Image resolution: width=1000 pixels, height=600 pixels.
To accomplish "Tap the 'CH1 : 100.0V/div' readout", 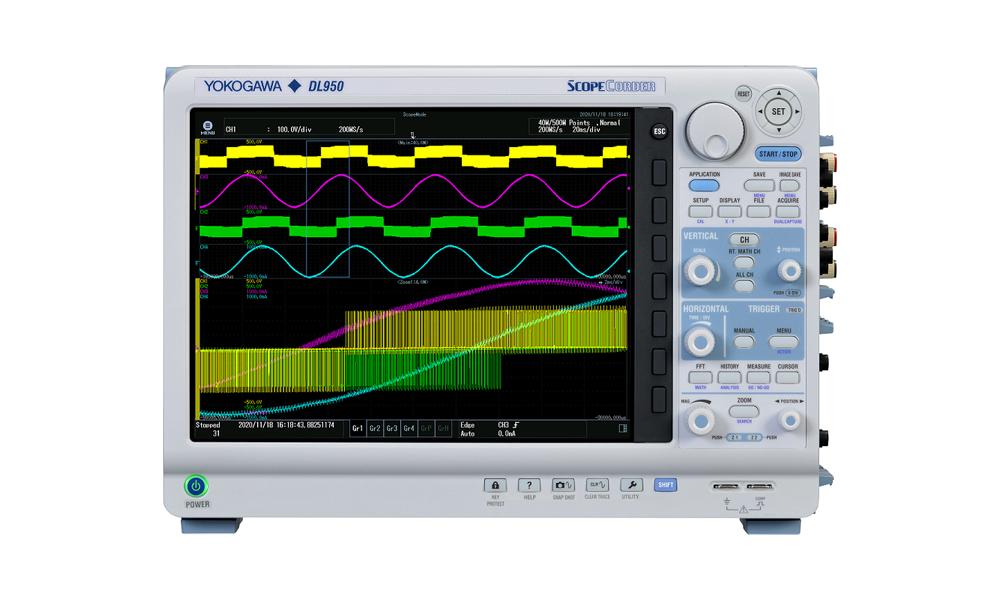I will pyautogui.click(x=268, y=129).
